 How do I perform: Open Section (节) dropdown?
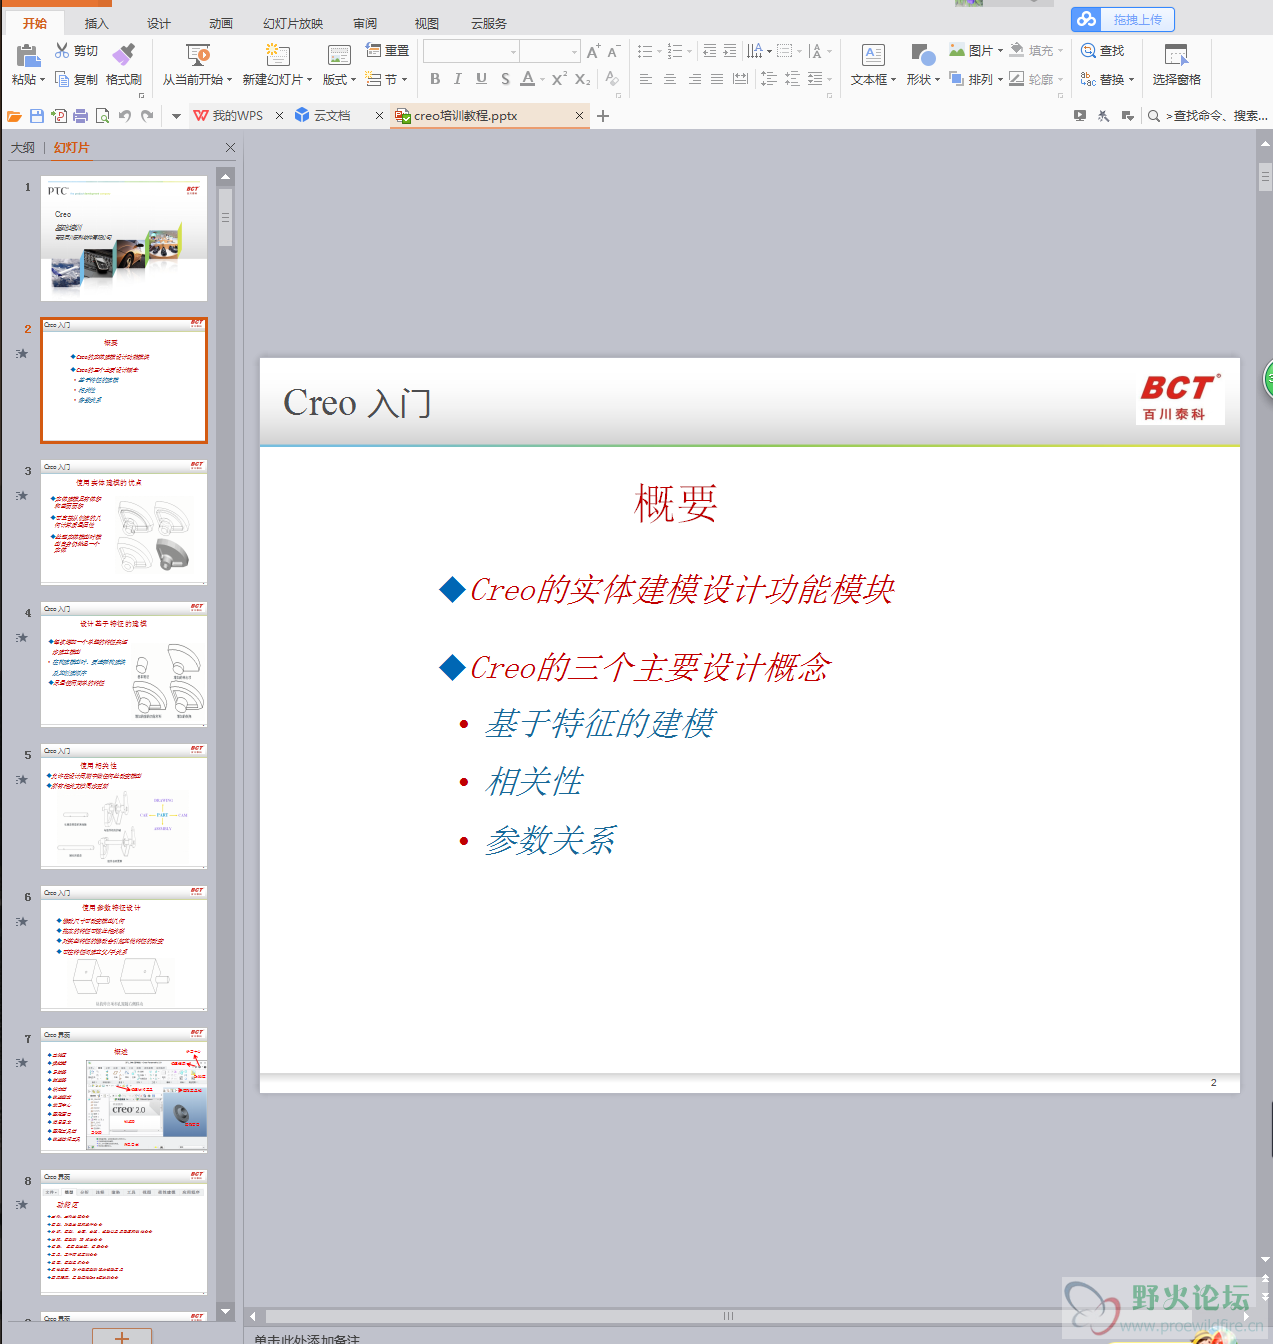click(386, 79)
